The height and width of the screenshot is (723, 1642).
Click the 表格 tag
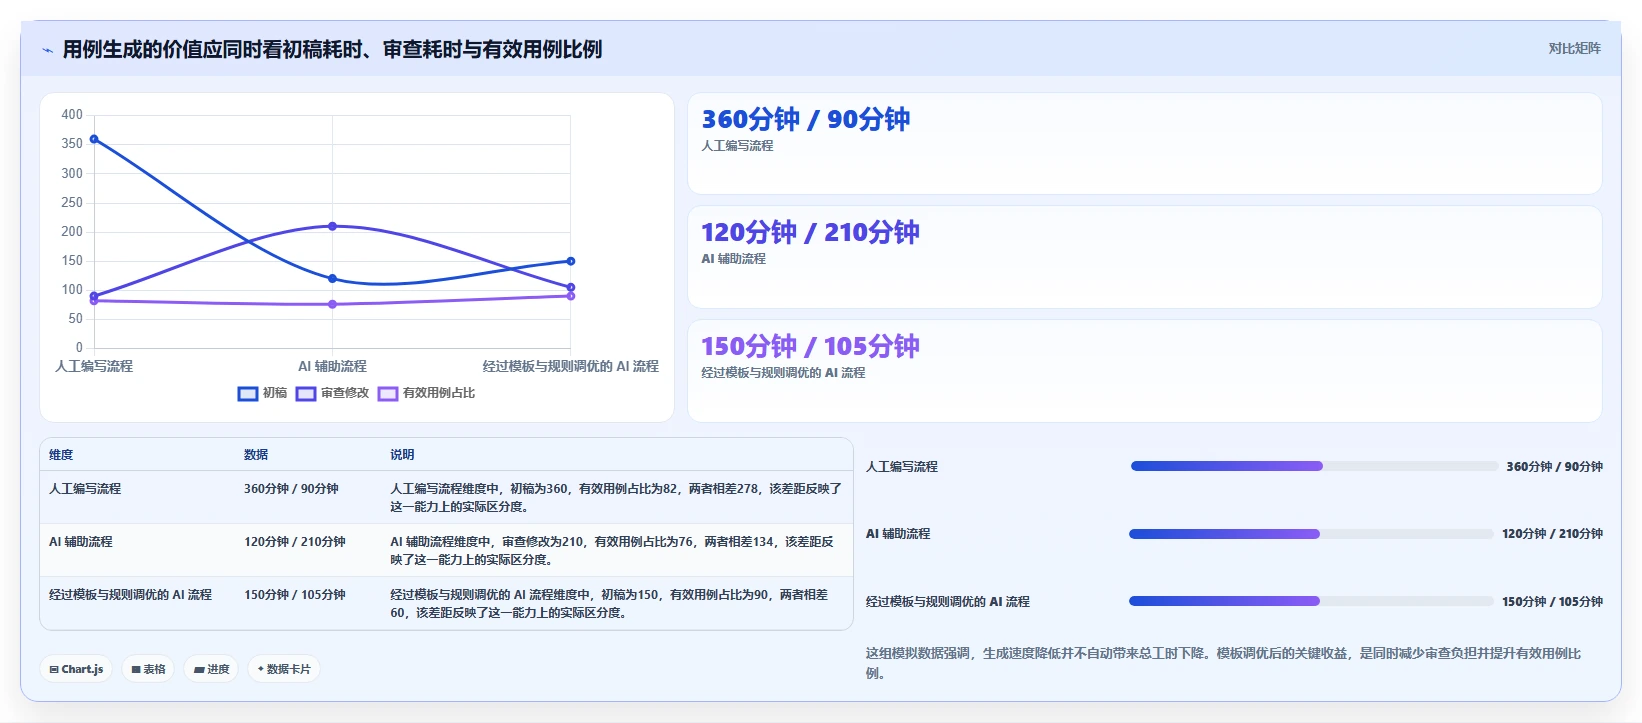click(x=148, y=669)
